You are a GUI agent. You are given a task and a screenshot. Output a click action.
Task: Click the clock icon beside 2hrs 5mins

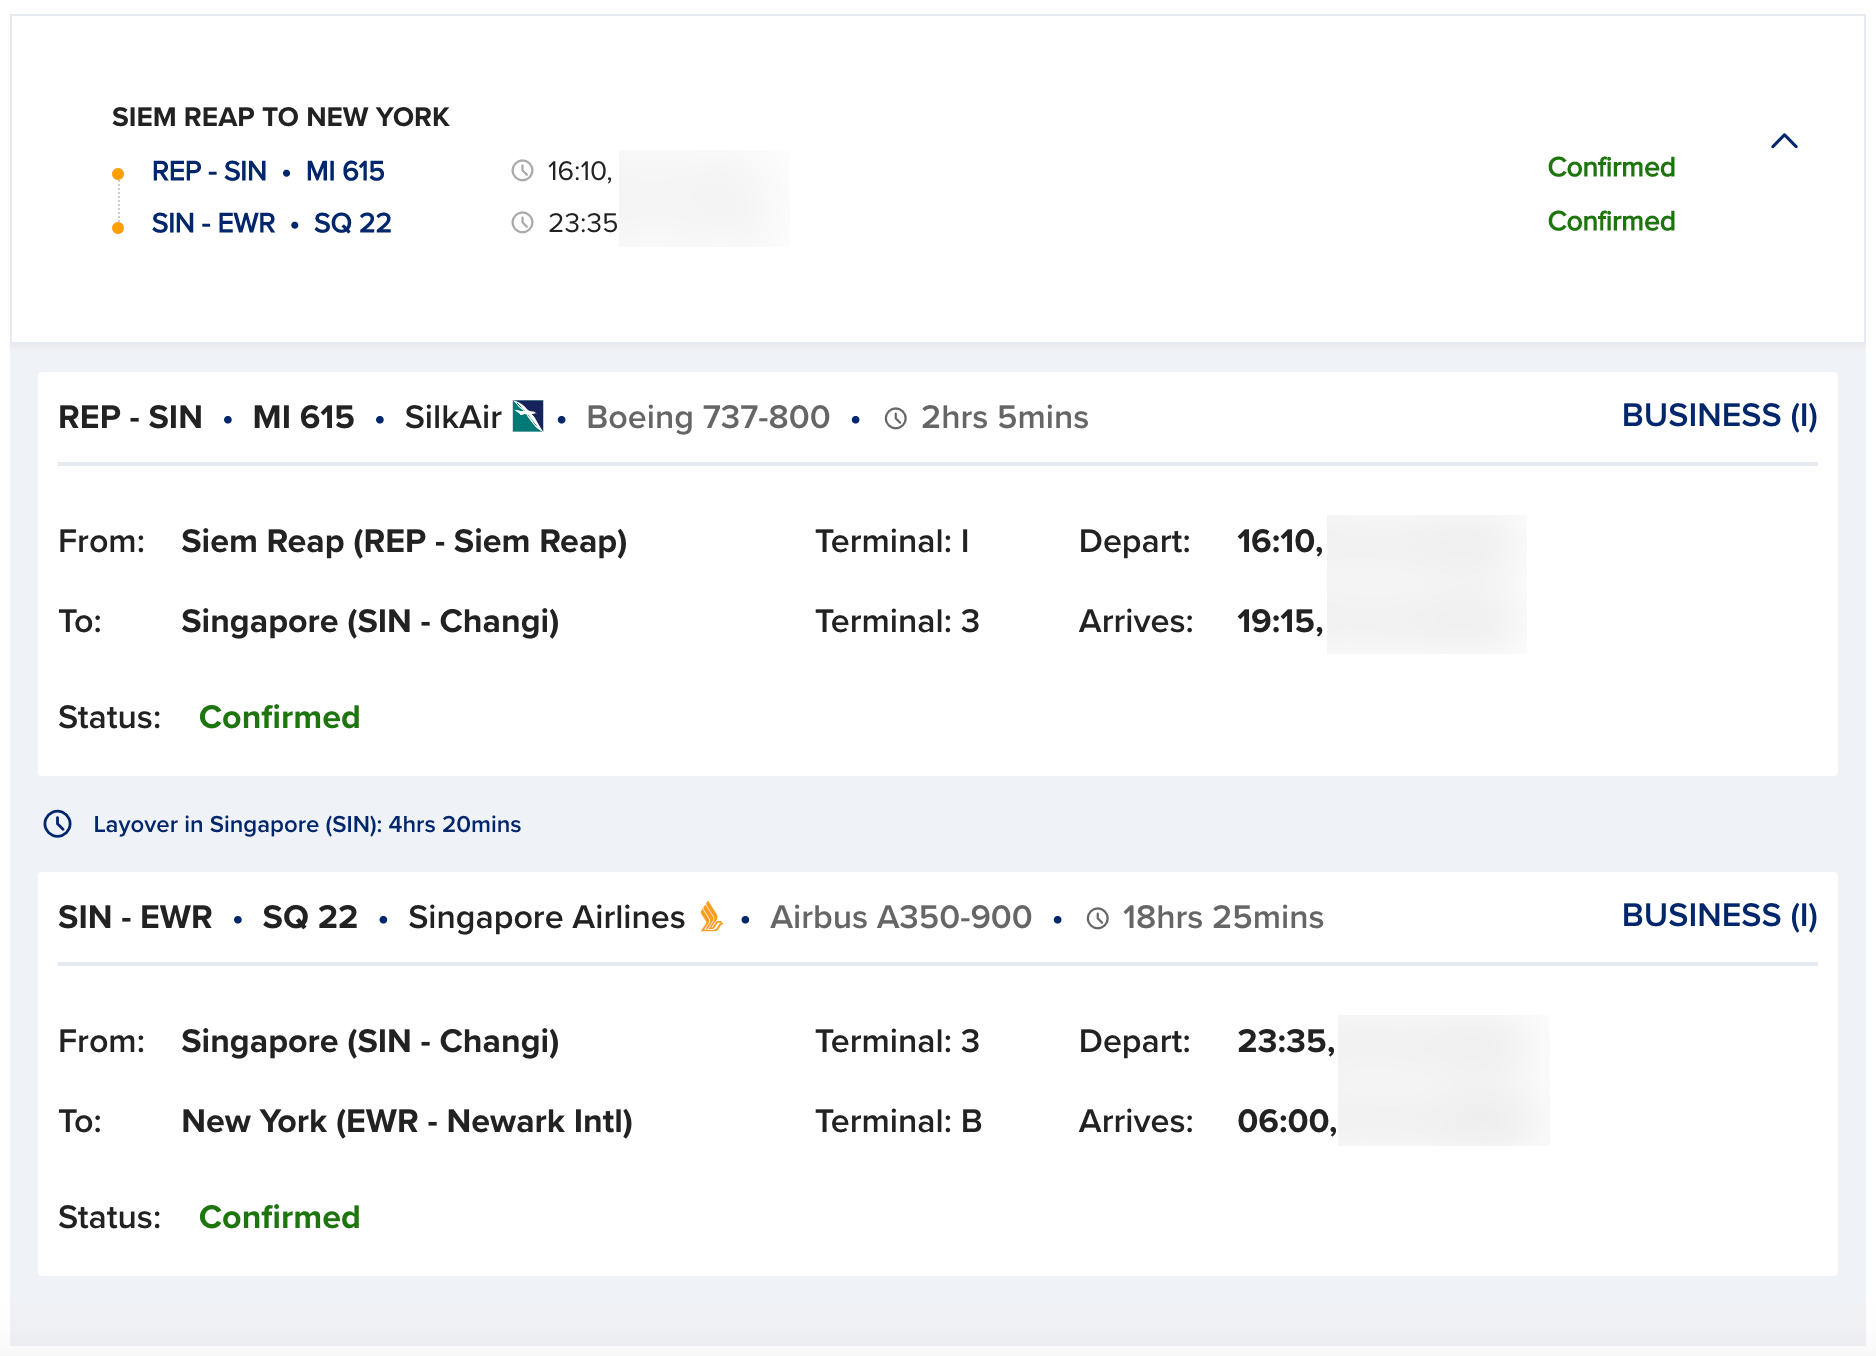click(x=895, y=417)
